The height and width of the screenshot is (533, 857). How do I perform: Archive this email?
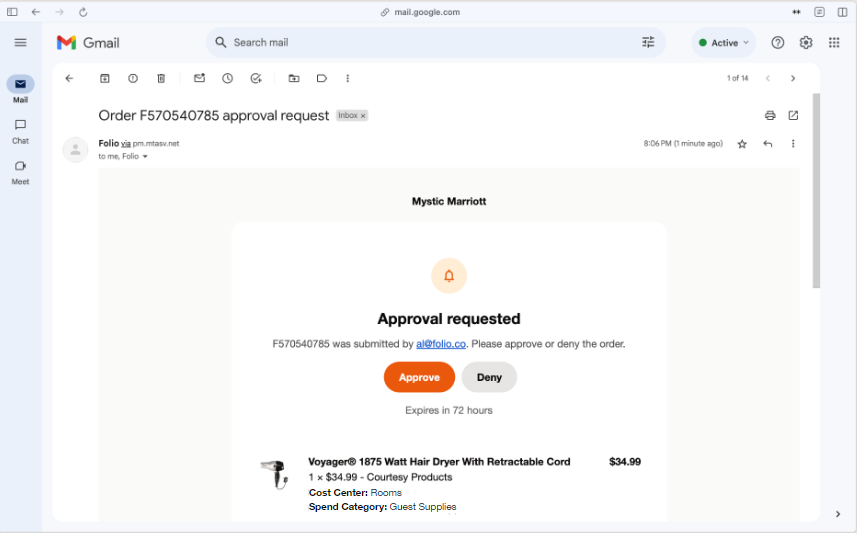[105, 78]
